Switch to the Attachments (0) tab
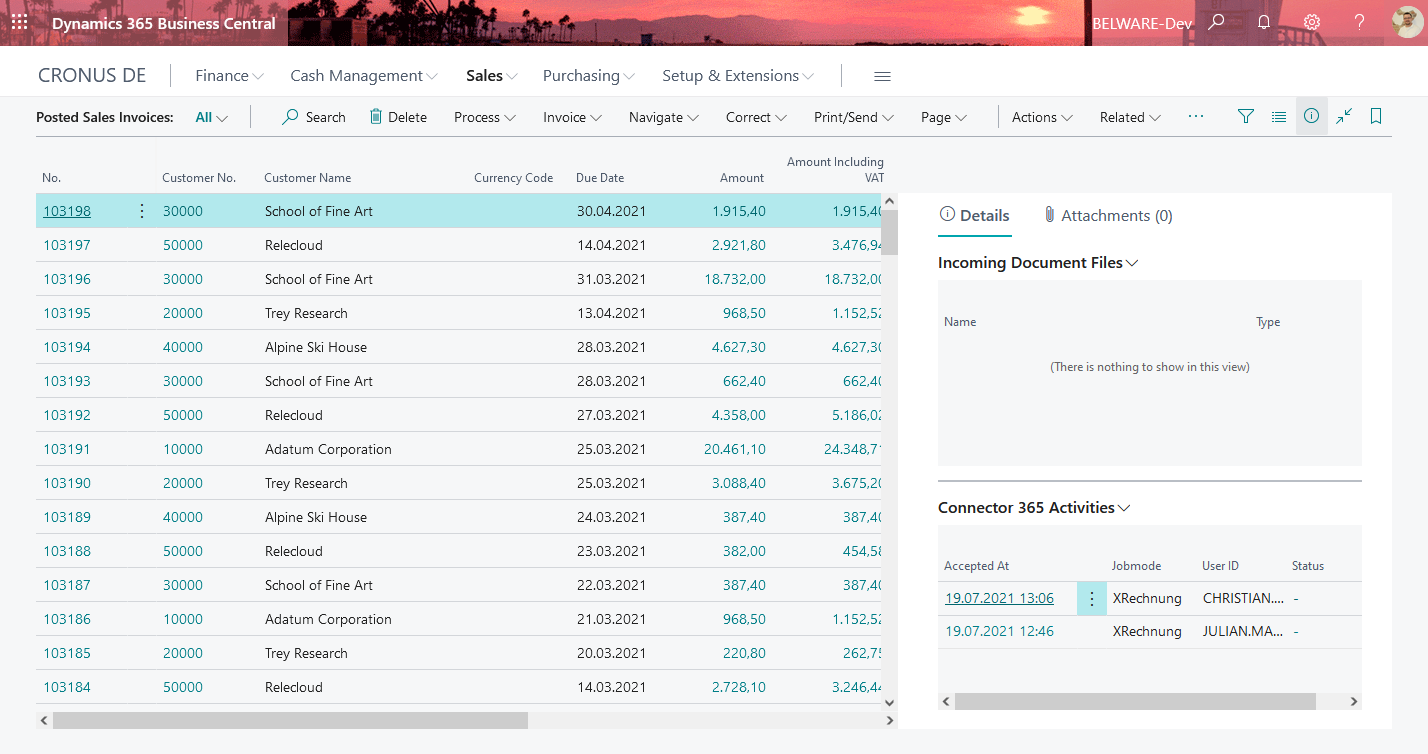The height and width of the screenshot is (754, 1428). (1108, 215)
